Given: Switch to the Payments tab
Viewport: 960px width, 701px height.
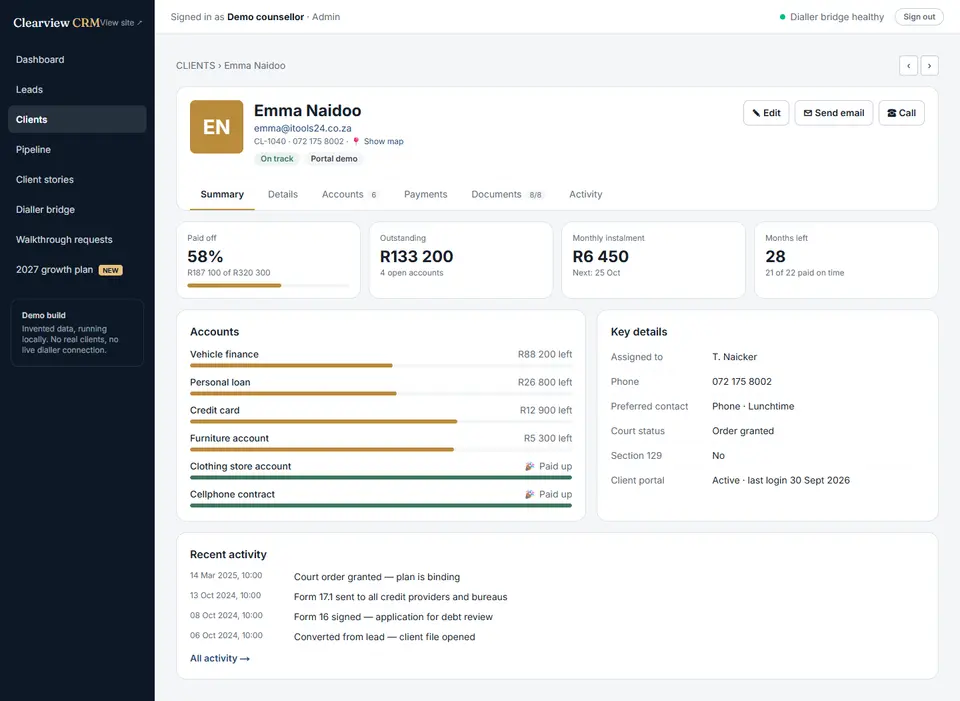Looking at the screenshot, I should click(x=426, y=194).
